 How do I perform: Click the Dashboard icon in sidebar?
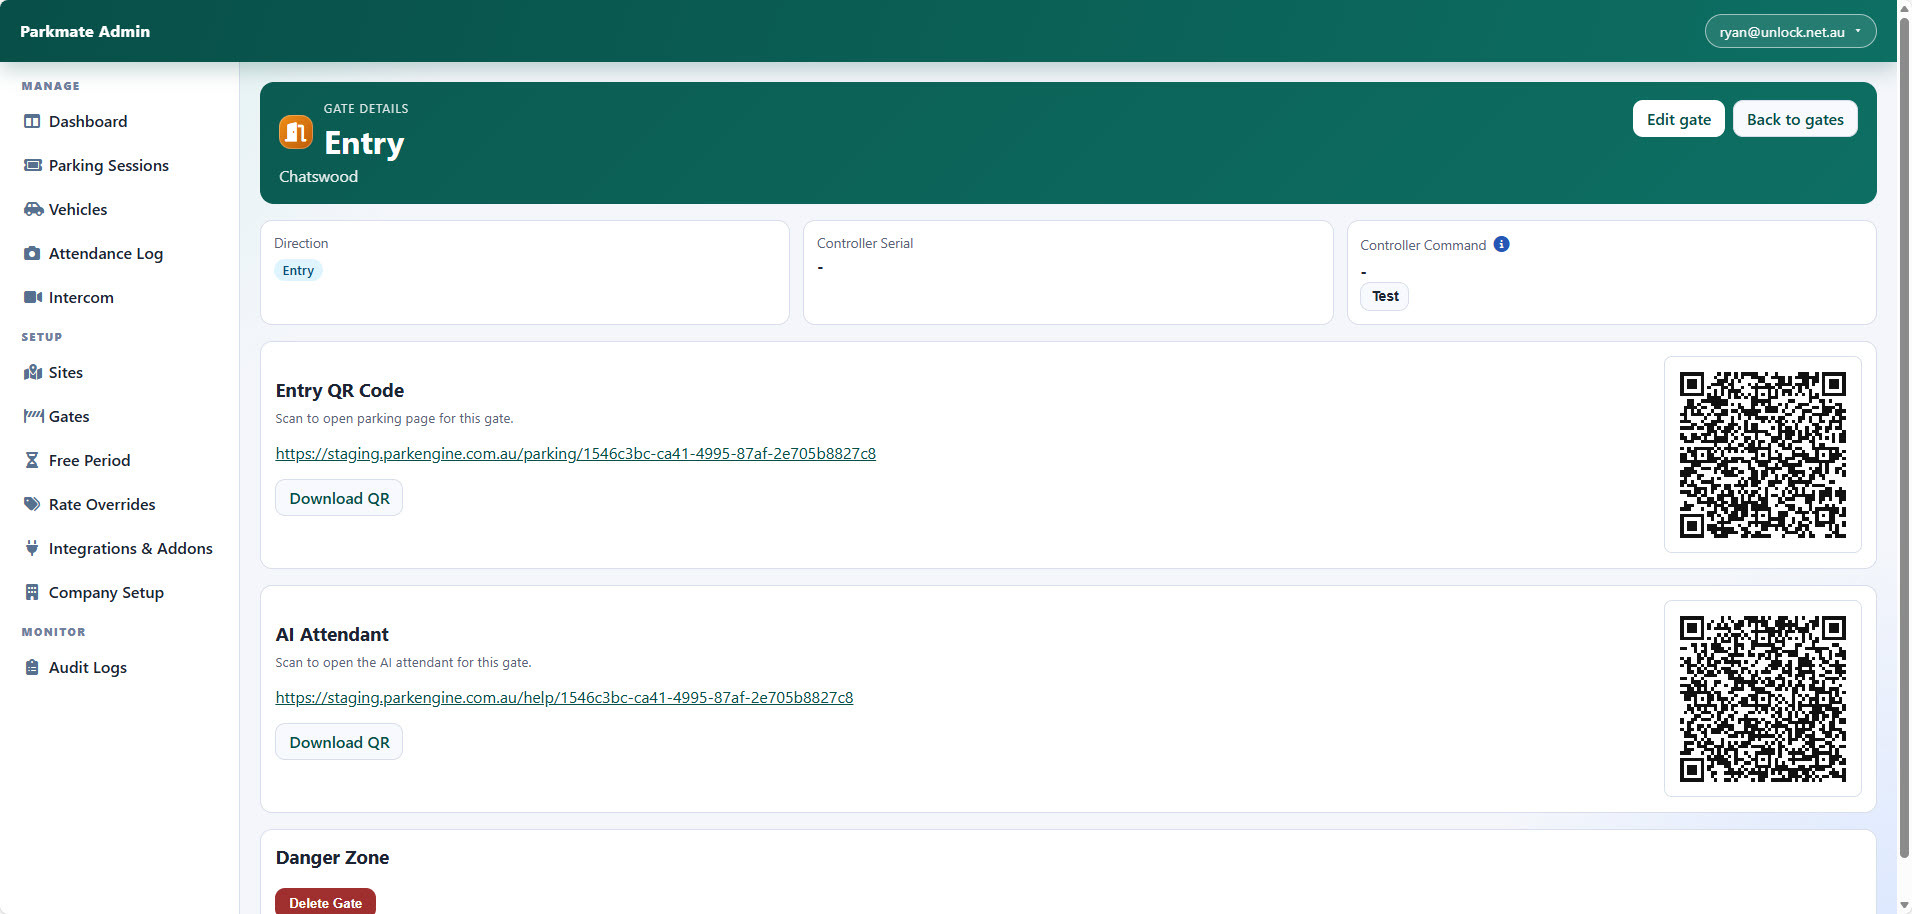tap(32, 122)
